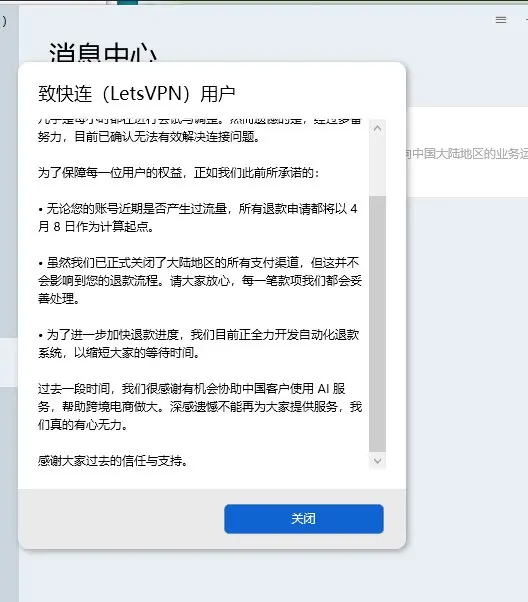Click the minimize dash at top-right edge
The height and width of the screenshot is (602, 528).
[x=526, y=20]
